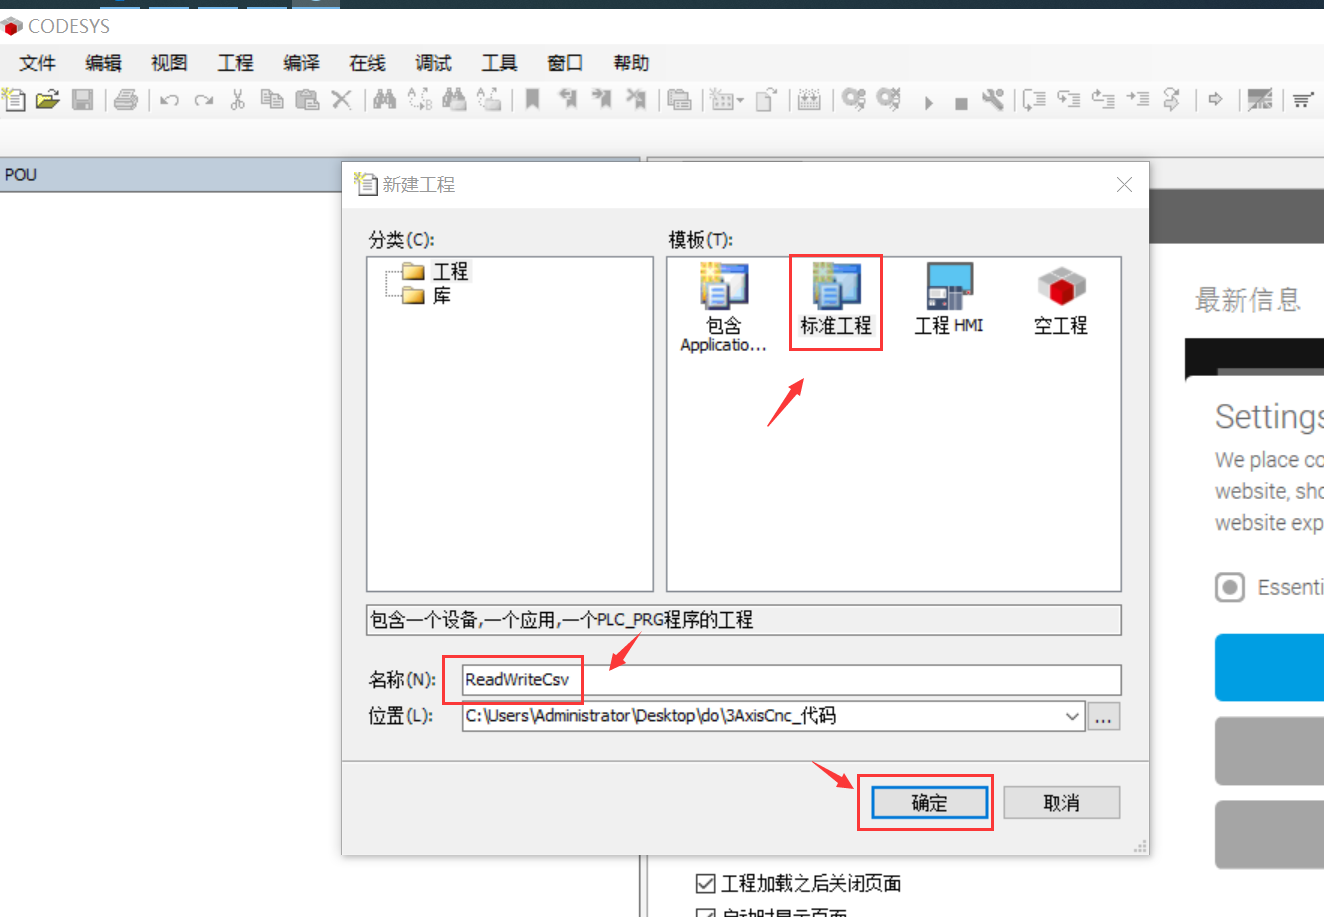Select the Find (binoculars) toolbar icon
The image size is (1324, 917).
click(x=384, y=100)
